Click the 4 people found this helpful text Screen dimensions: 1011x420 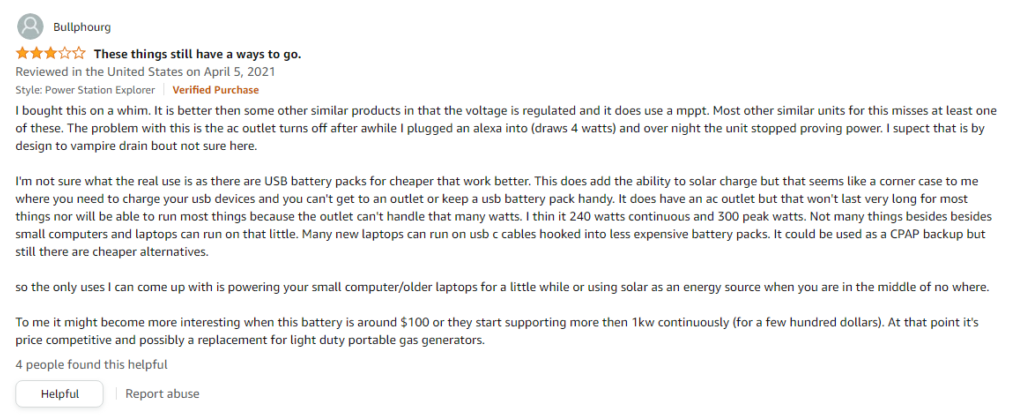92,365
